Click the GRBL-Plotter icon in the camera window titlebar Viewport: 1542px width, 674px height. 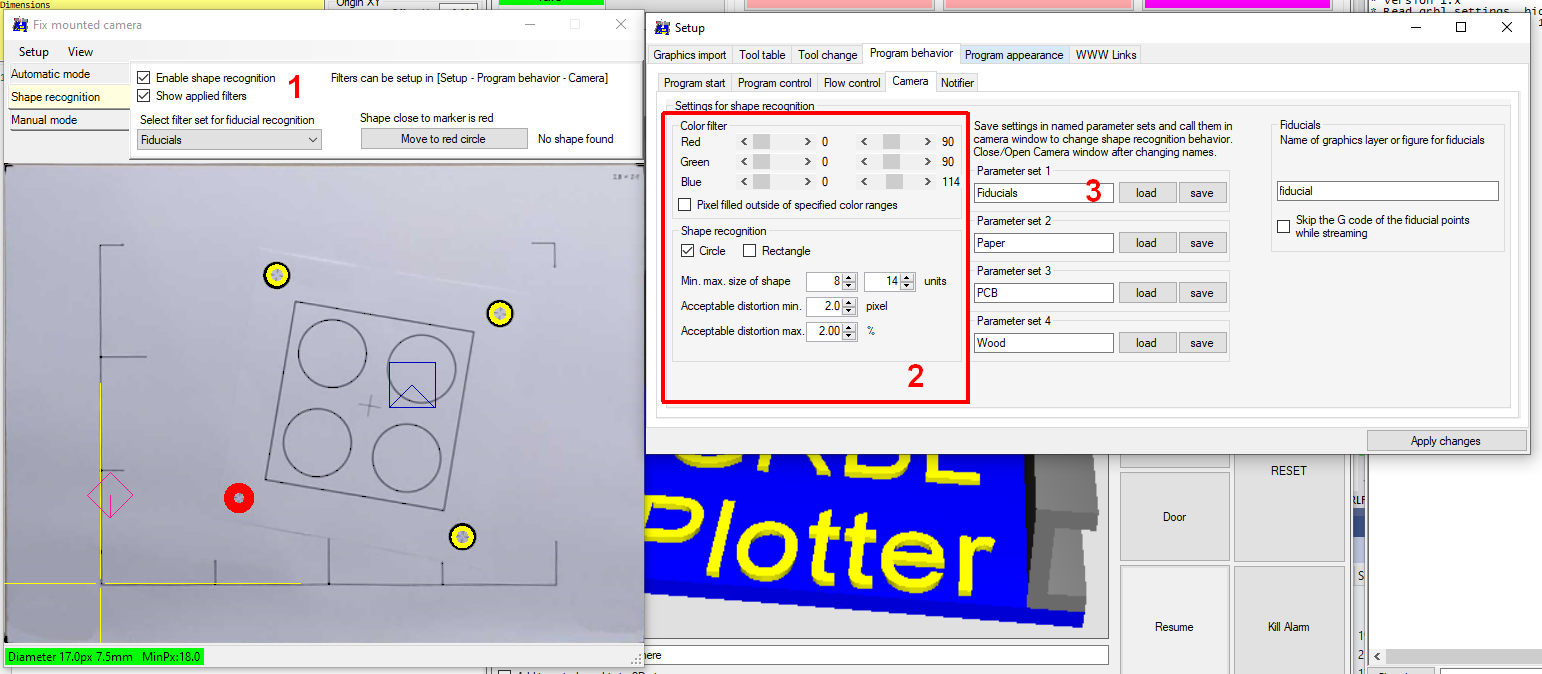(x=22, y=24)
